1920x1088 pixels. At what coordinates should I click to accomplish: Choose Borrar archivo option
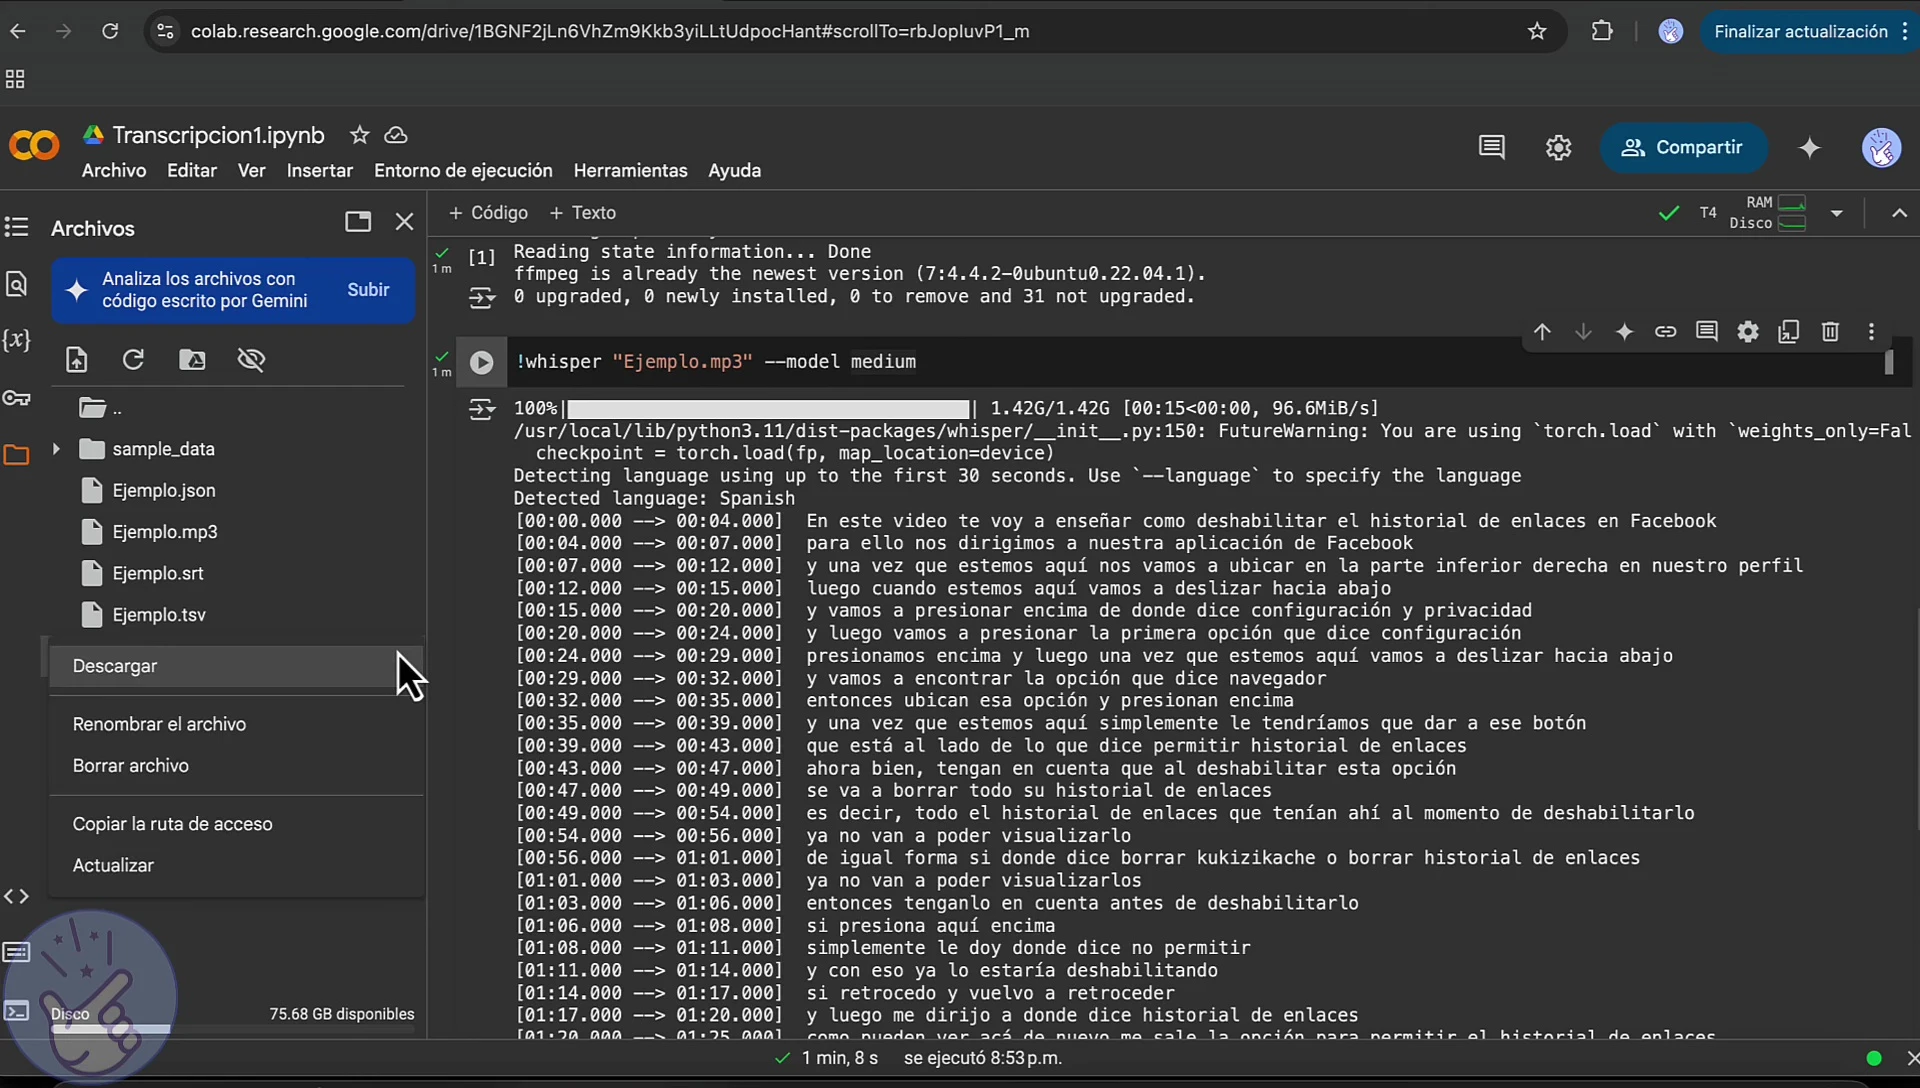(x=236, y=766)
